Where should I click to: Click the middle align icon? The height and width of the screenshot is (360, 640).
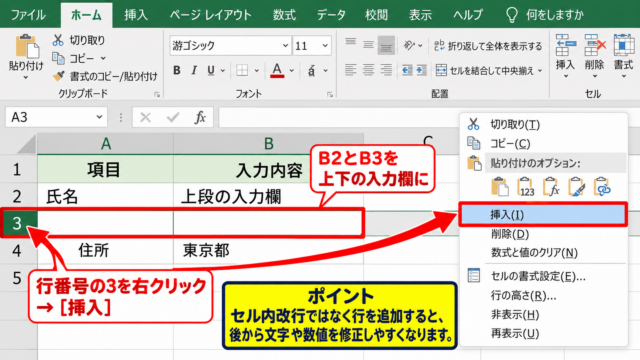pos(368,44)
